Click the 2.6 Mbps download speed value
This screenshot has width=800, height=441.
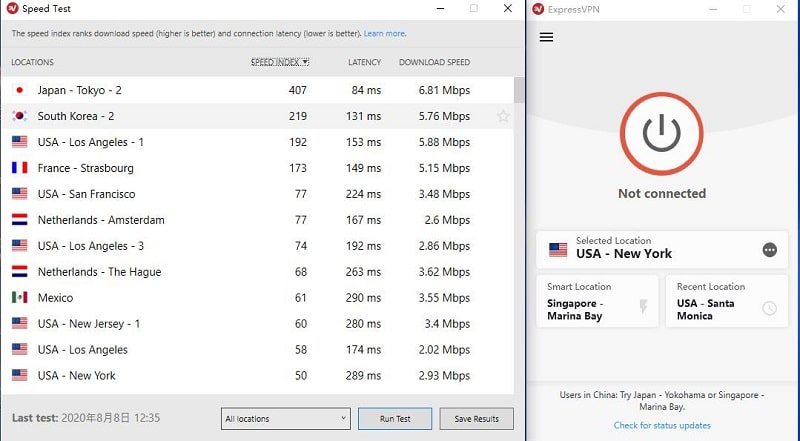pyautogui.click(x=447, y=220)
